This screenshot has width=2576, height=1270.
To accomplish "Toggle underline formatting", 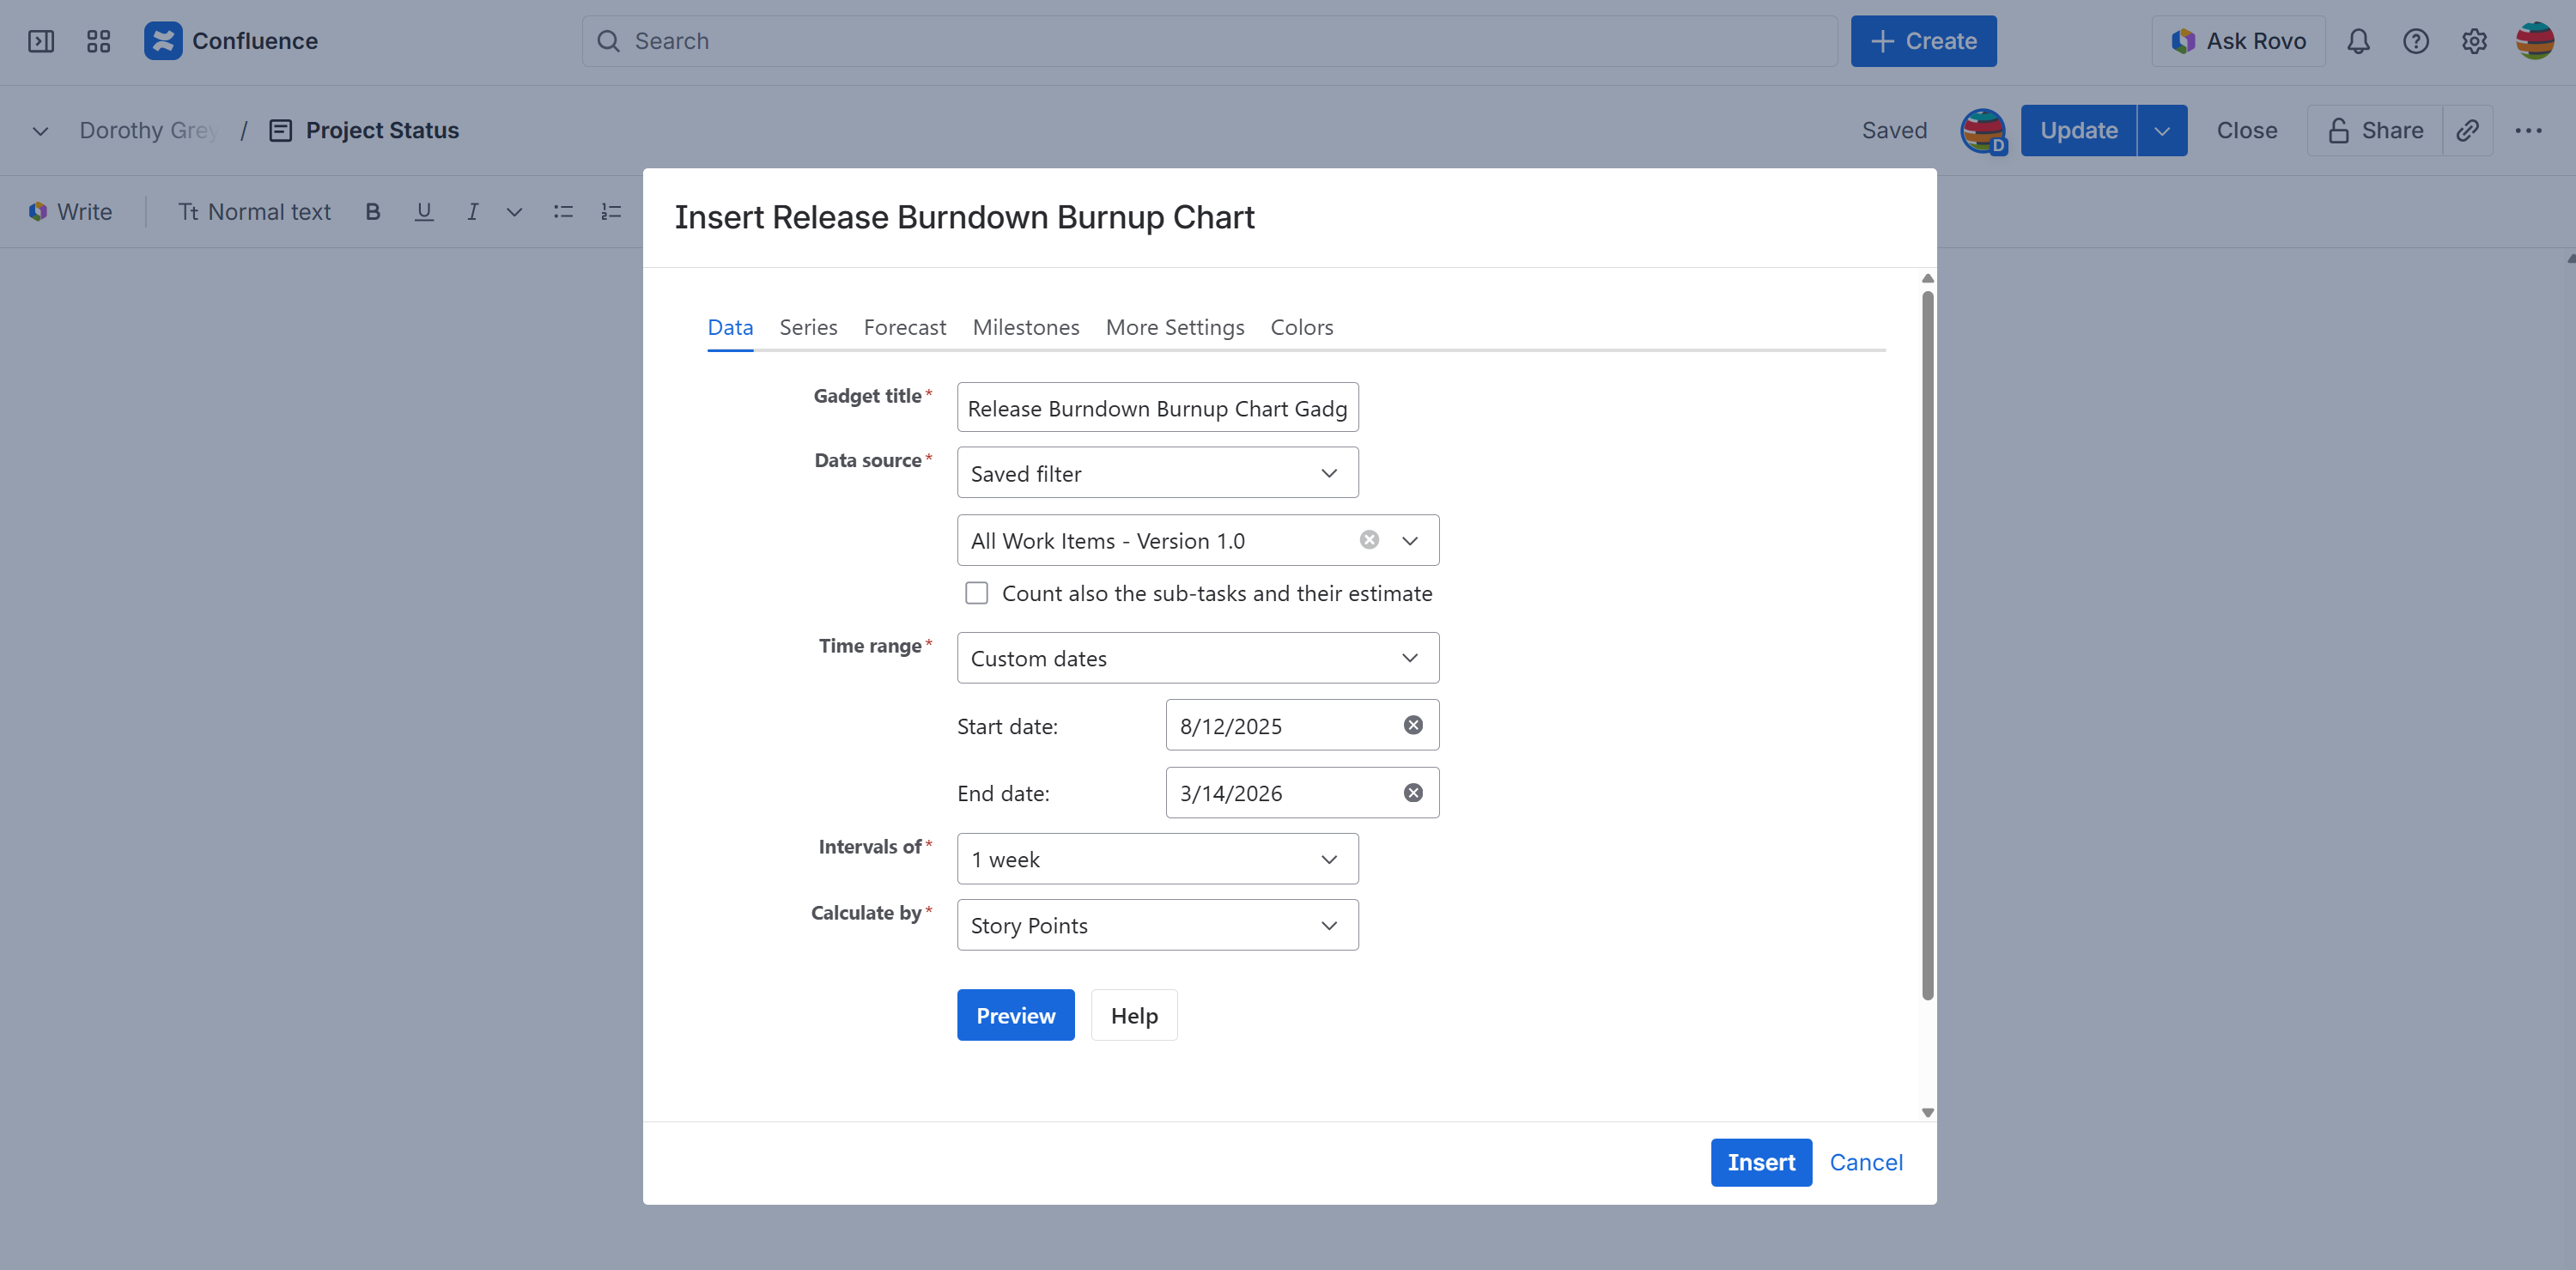I will 424,211.
